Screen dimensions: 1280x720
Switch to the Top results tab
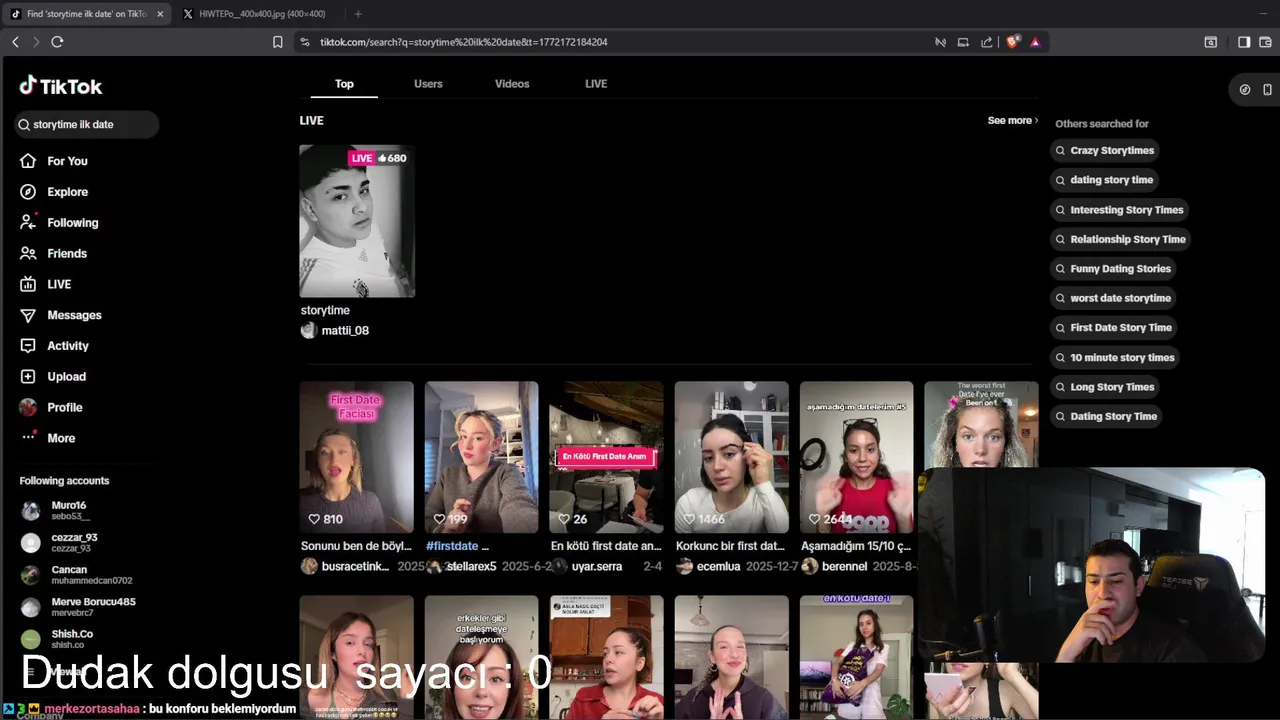[x=344, y=84]
